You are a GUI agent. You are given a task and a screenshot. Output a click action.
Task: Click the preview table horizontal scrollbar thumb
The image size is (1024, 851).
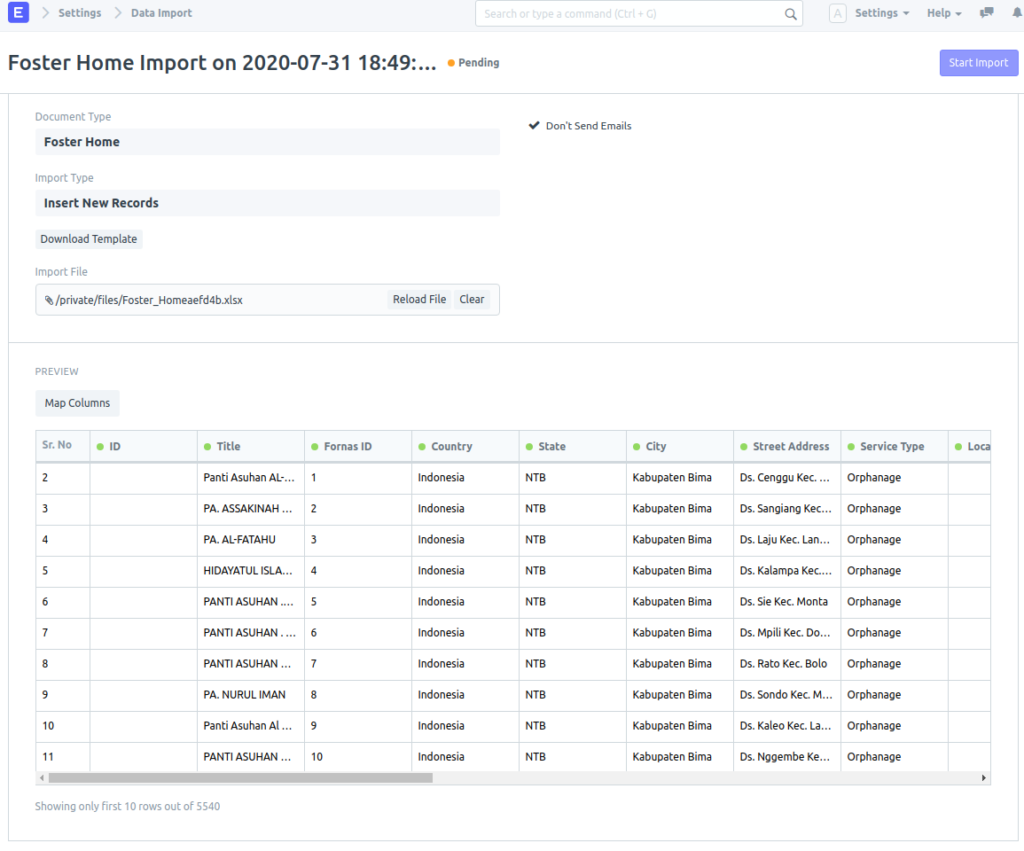click(x=240, y=777)
